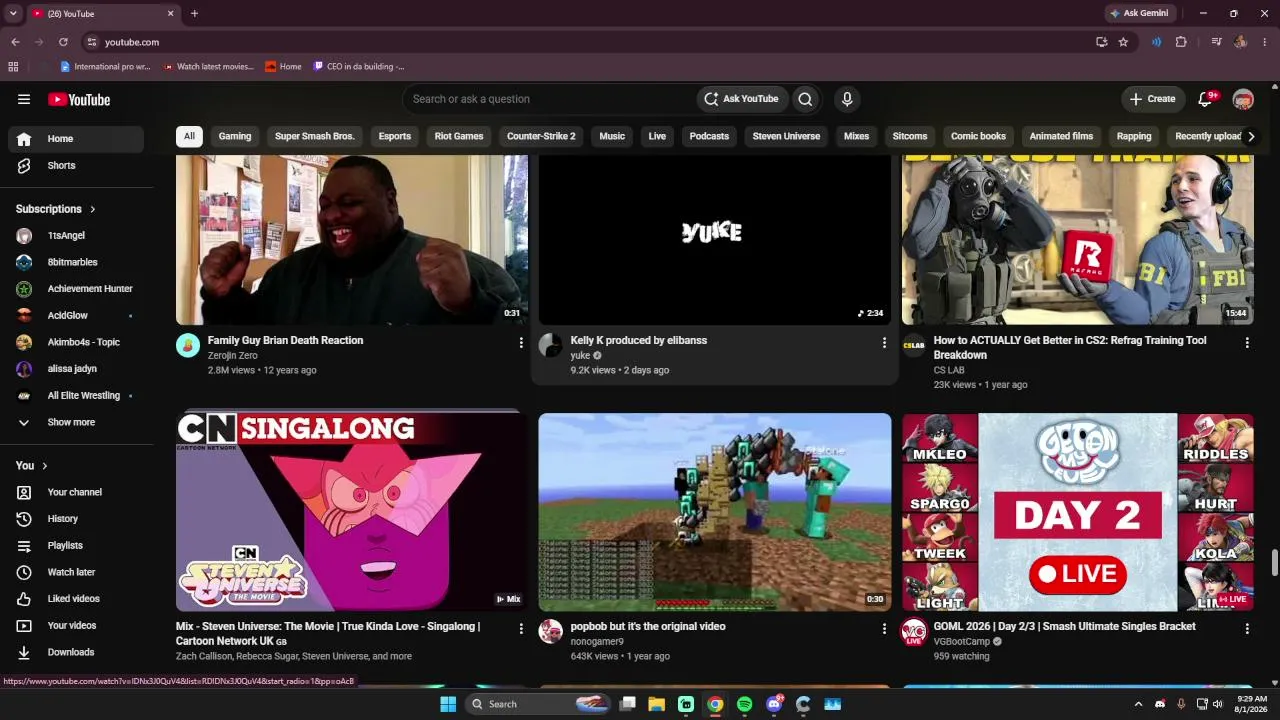Open the account avatar menu
The width and height of the screenshot is (1280, 720).
1243,99
